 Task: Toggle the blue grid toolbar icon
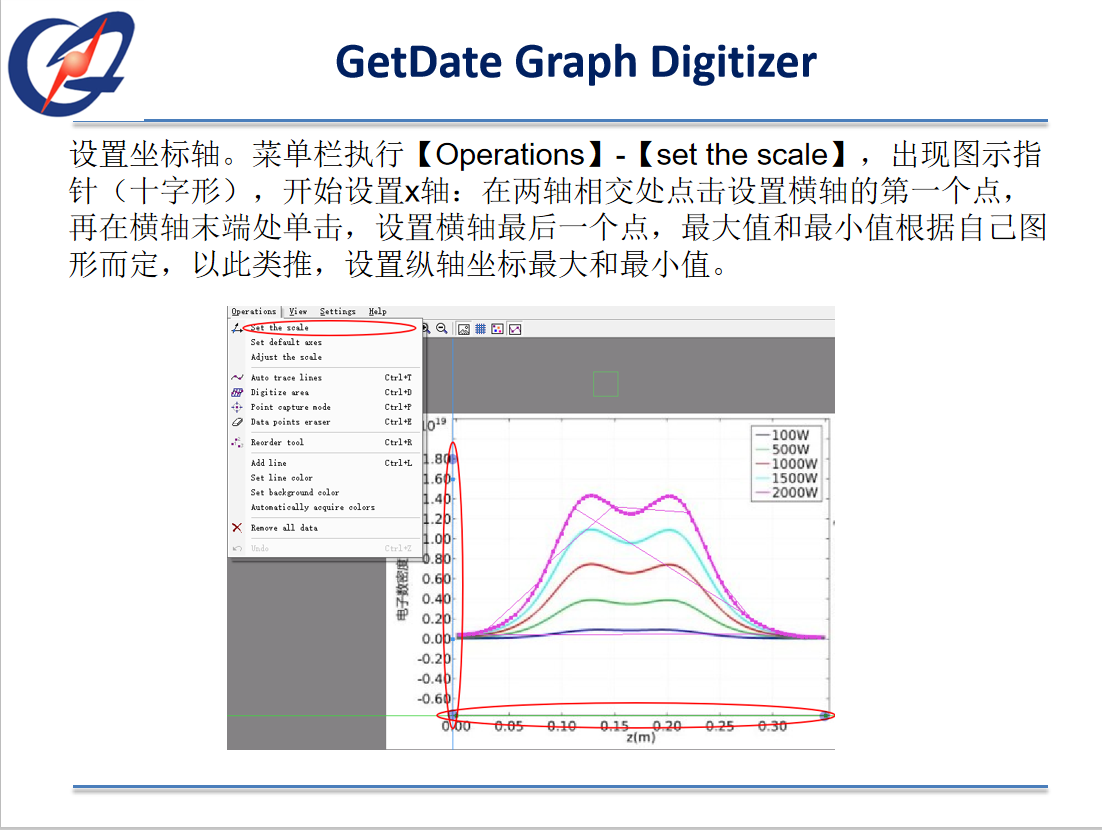click(x=481, y=329)
